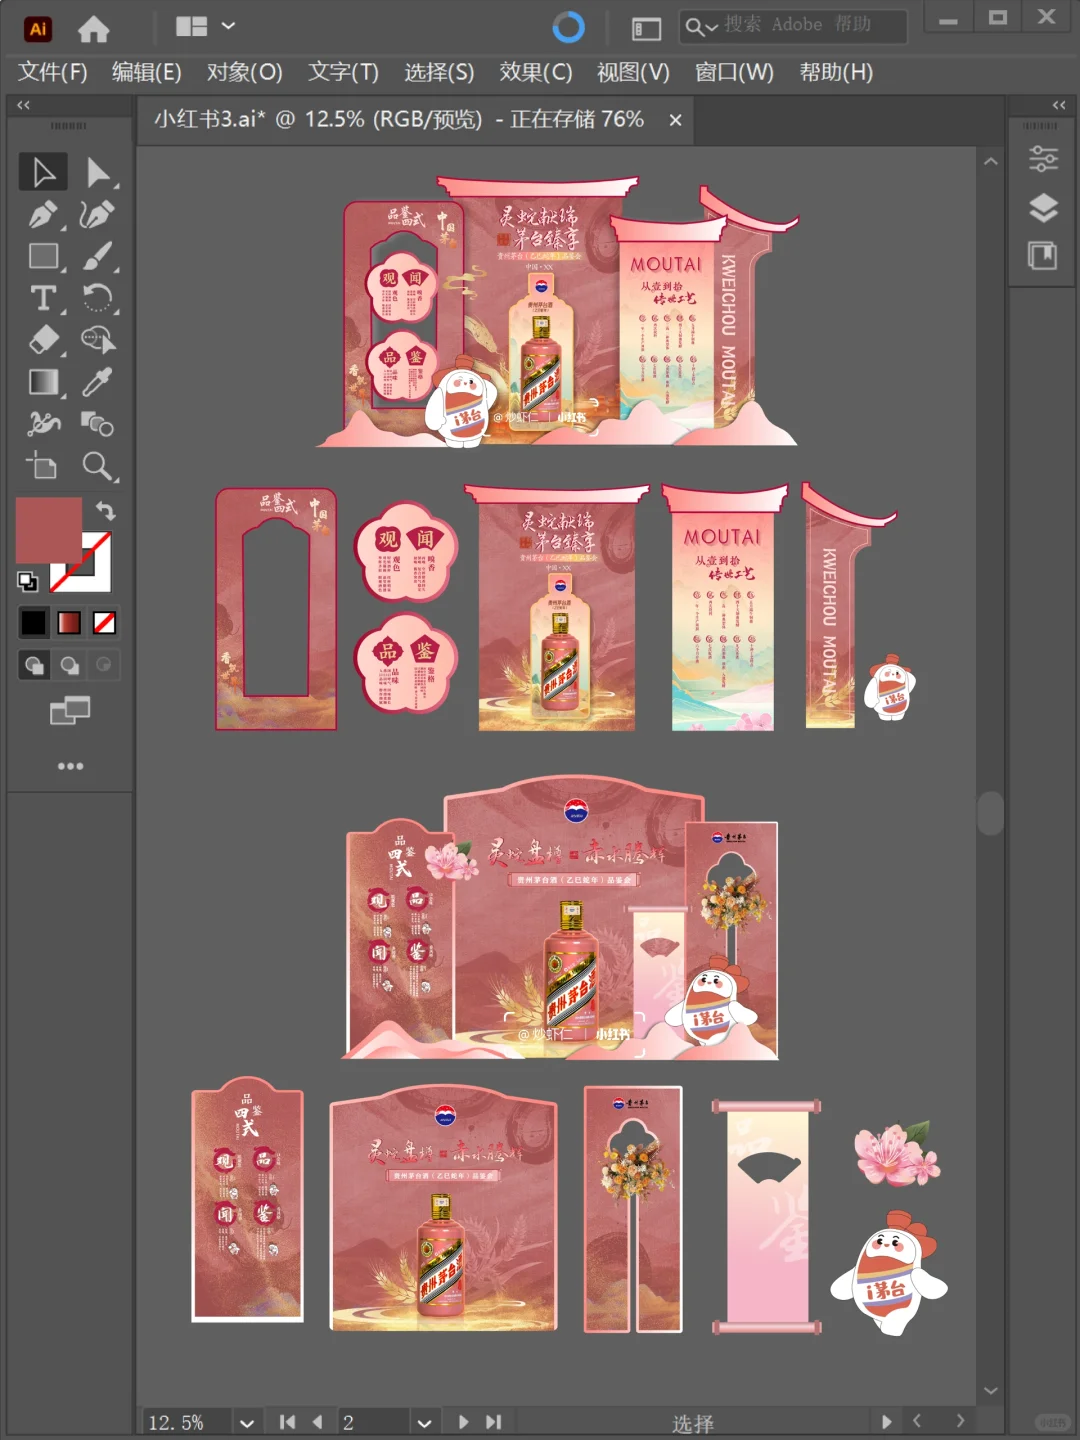This screenshot has height=1440, width=1080.
Task: Enable Draw Inside mode
Action: 103,665
